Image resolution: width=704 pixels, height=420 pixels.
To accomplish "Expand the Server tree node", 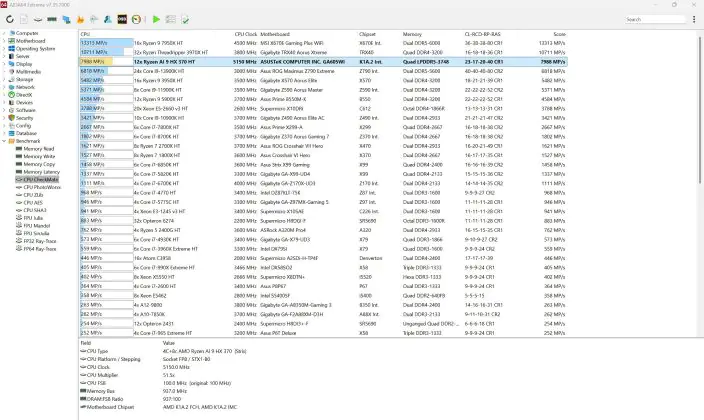I will (4, 56).
